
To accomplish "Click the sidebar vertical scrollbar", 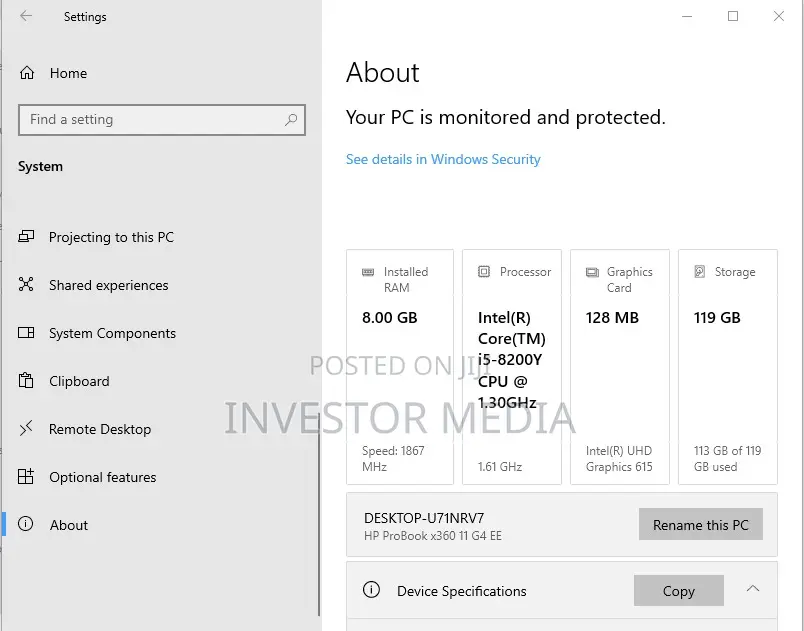I will click(x=318, y=515).
